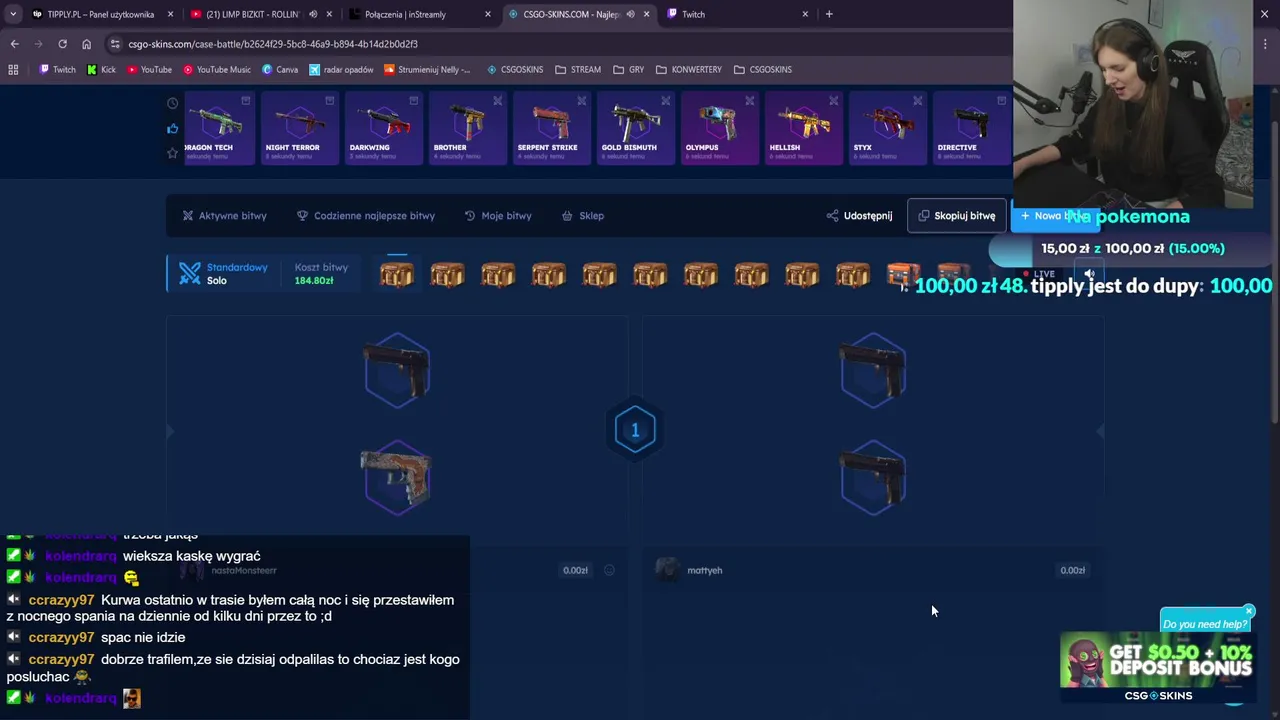
Task: Click the first case in the battle row
Action: (397, 274)
